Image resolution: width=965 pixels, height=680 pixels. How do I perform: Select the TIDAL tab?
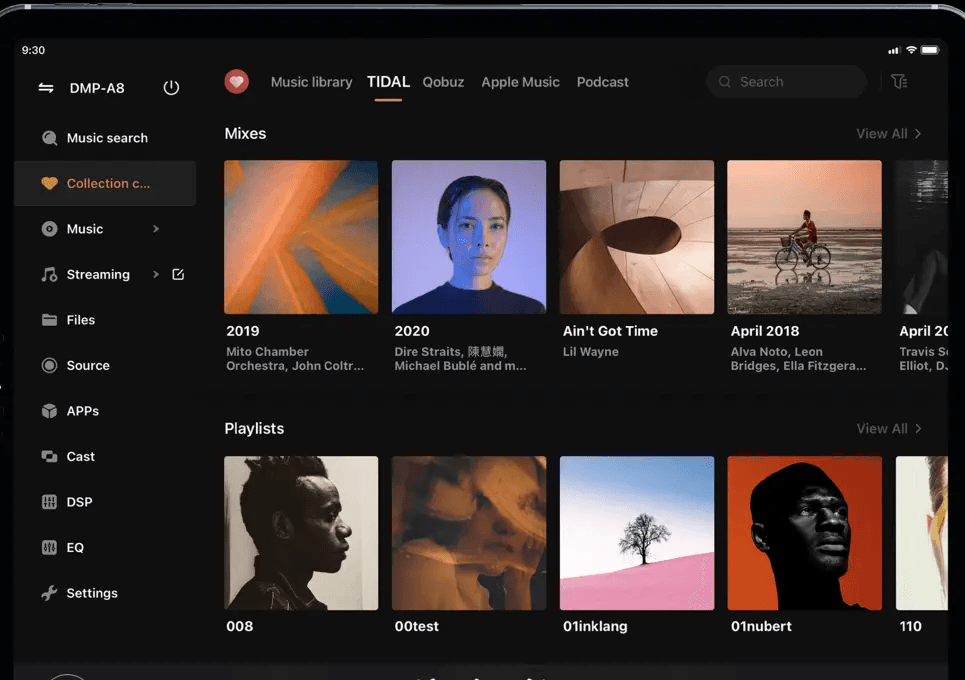[x=388, y=82]
